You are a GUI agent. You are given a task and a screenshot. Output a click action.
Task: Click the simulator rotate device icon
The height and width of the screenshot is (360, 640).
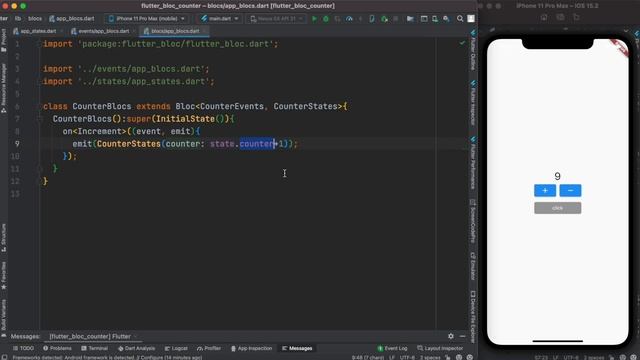(x=576, y=17)
